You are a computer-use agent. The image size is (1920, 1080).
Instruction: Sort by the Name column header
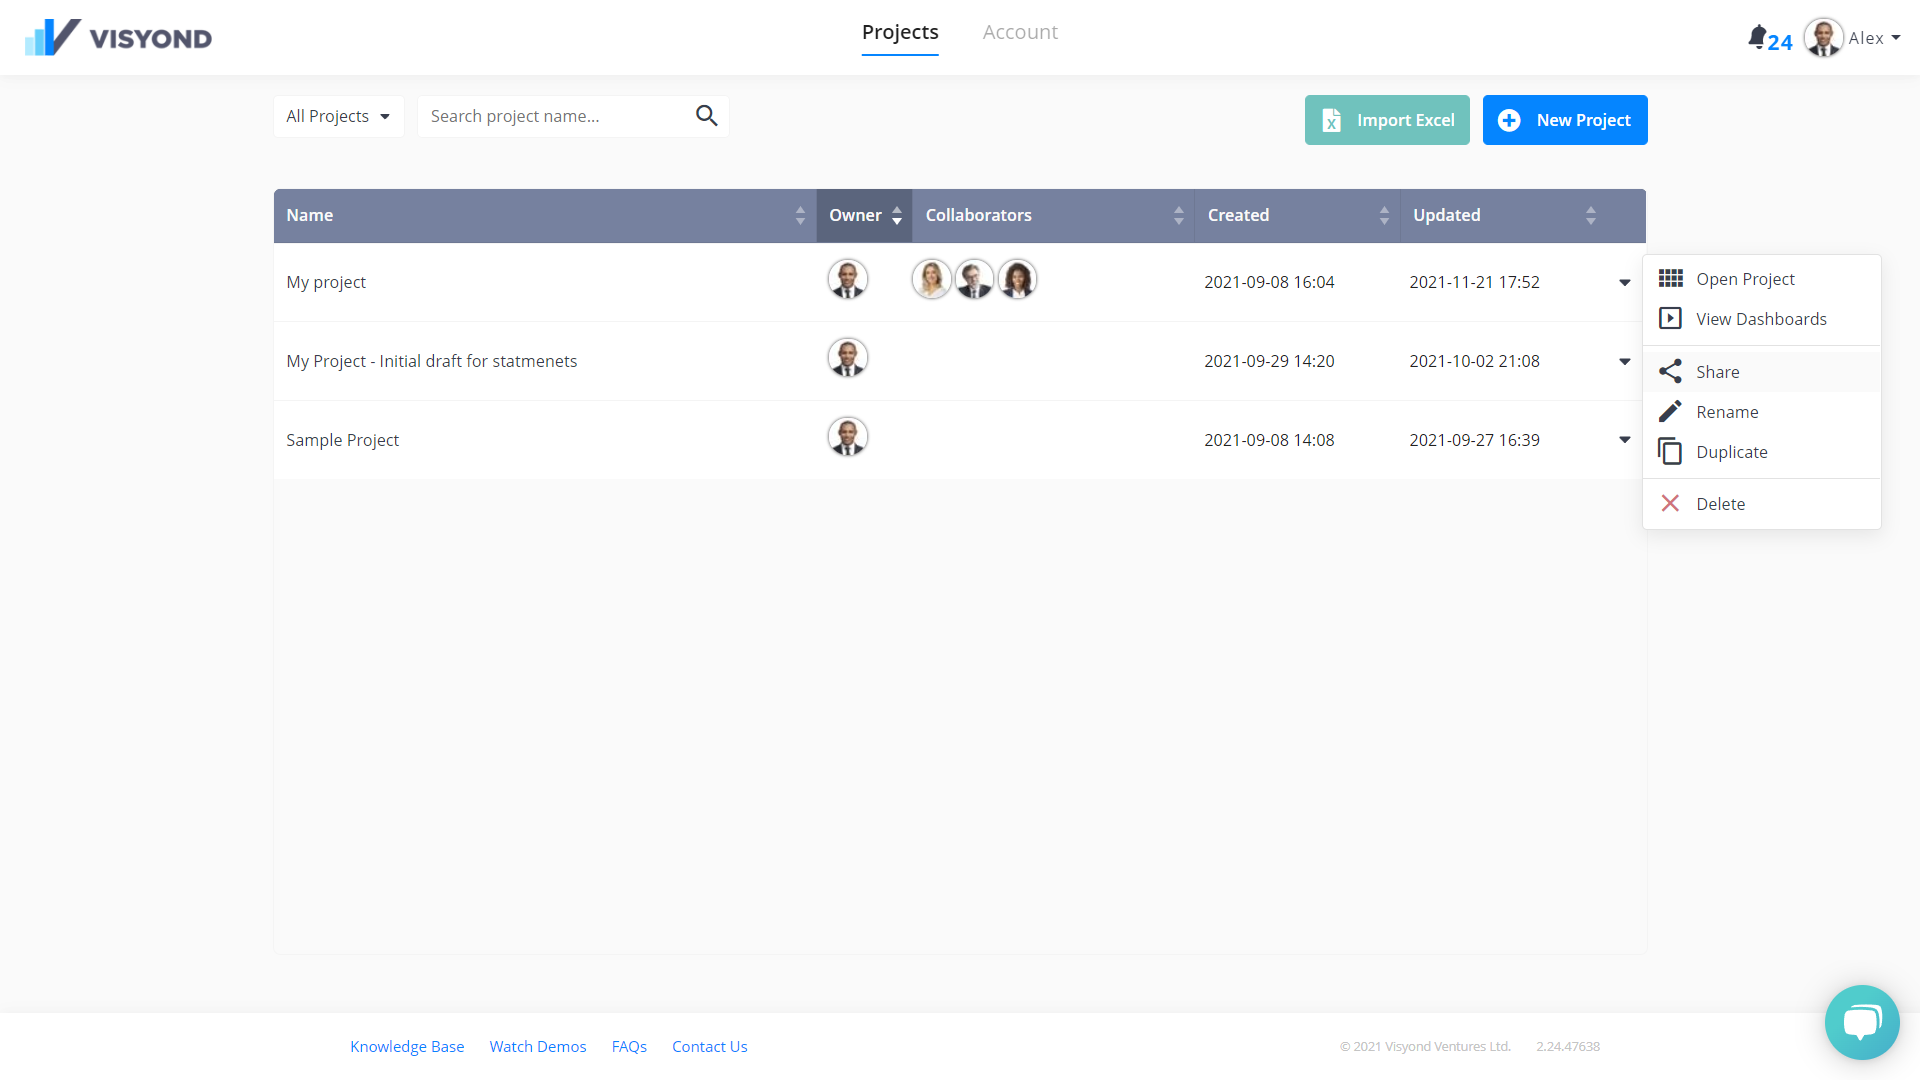545,215
